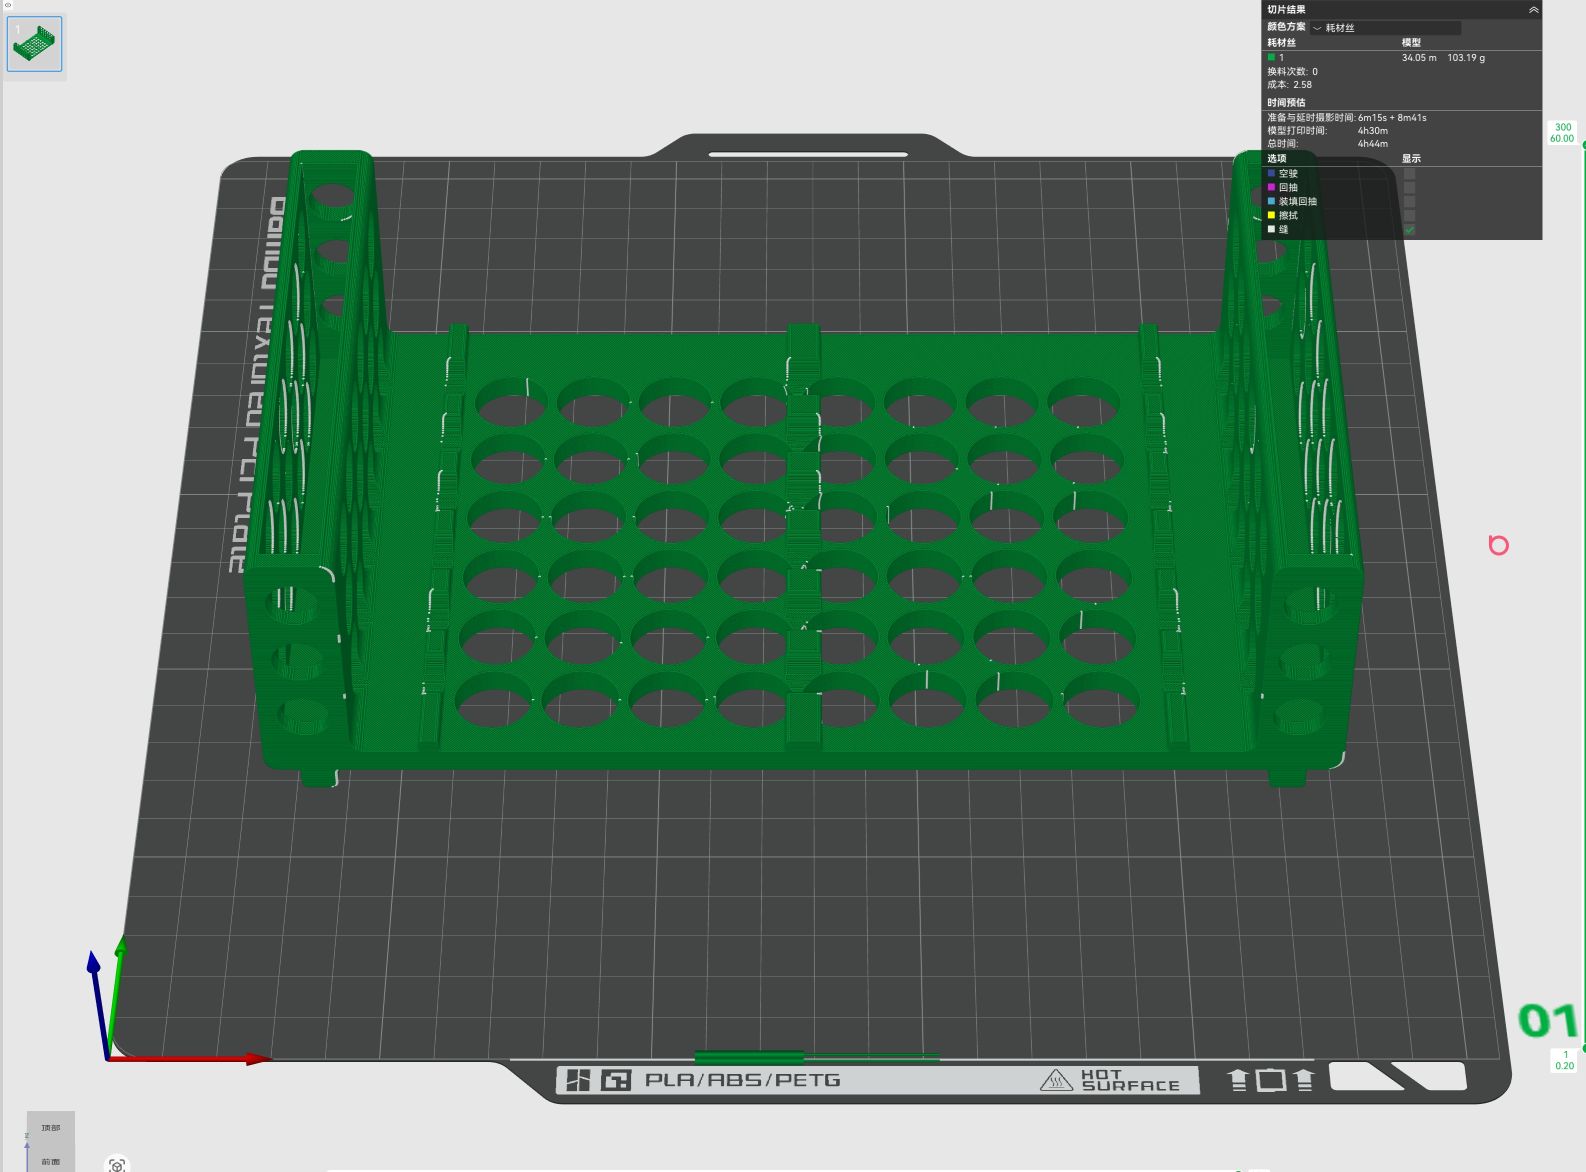1586x1172 pixels.
Task: Click the 前面 face of view cube
Action: point(51,1161)
